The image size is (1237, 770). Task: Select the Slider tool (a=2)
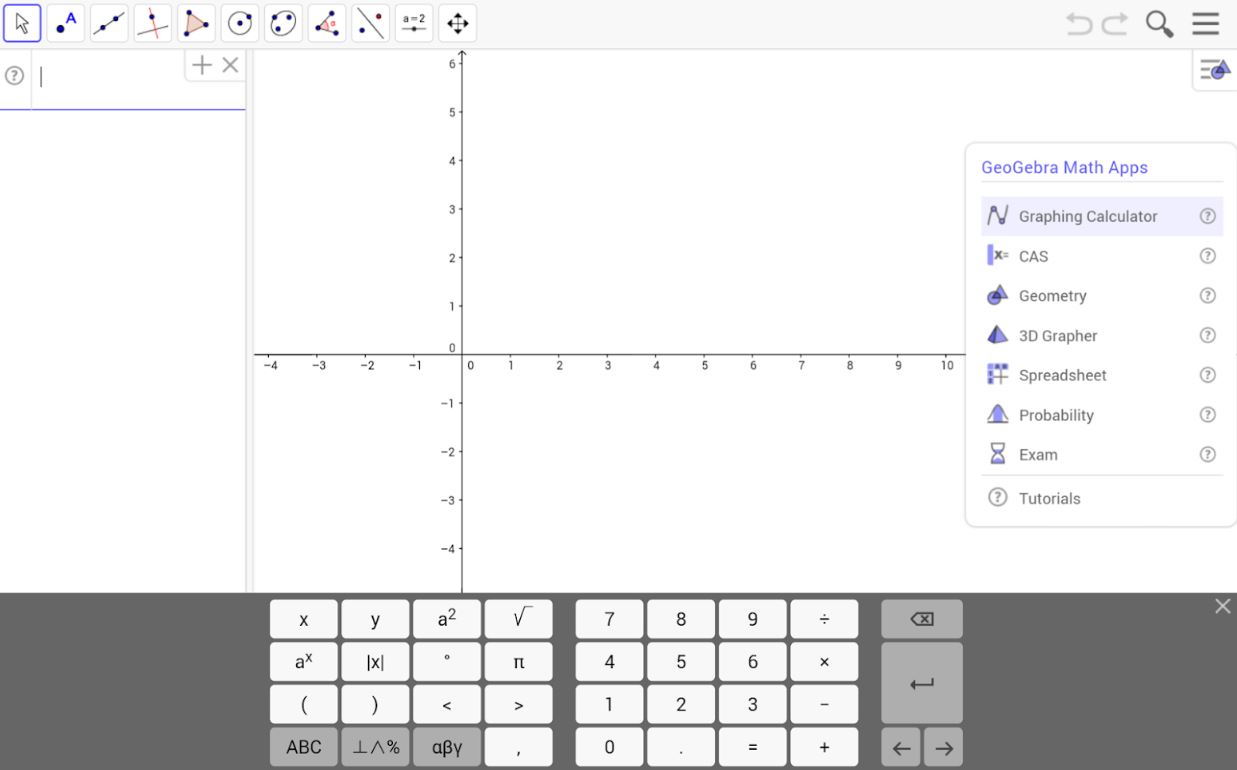tap(414, 23)
